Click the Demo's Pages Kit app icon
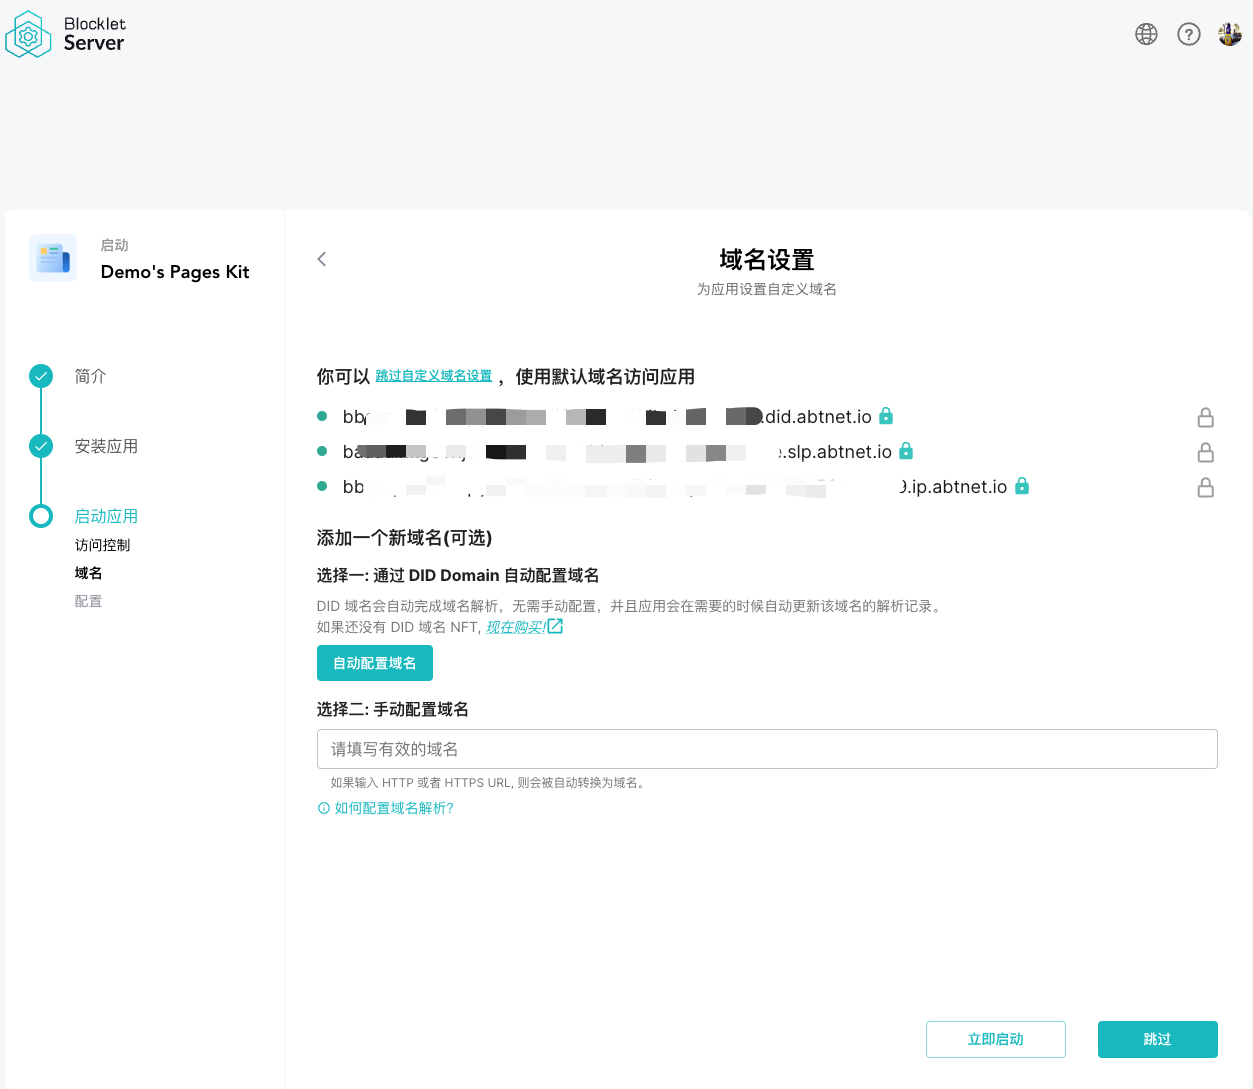This screenshot has width=1253, height=1089. pos(53,259)
